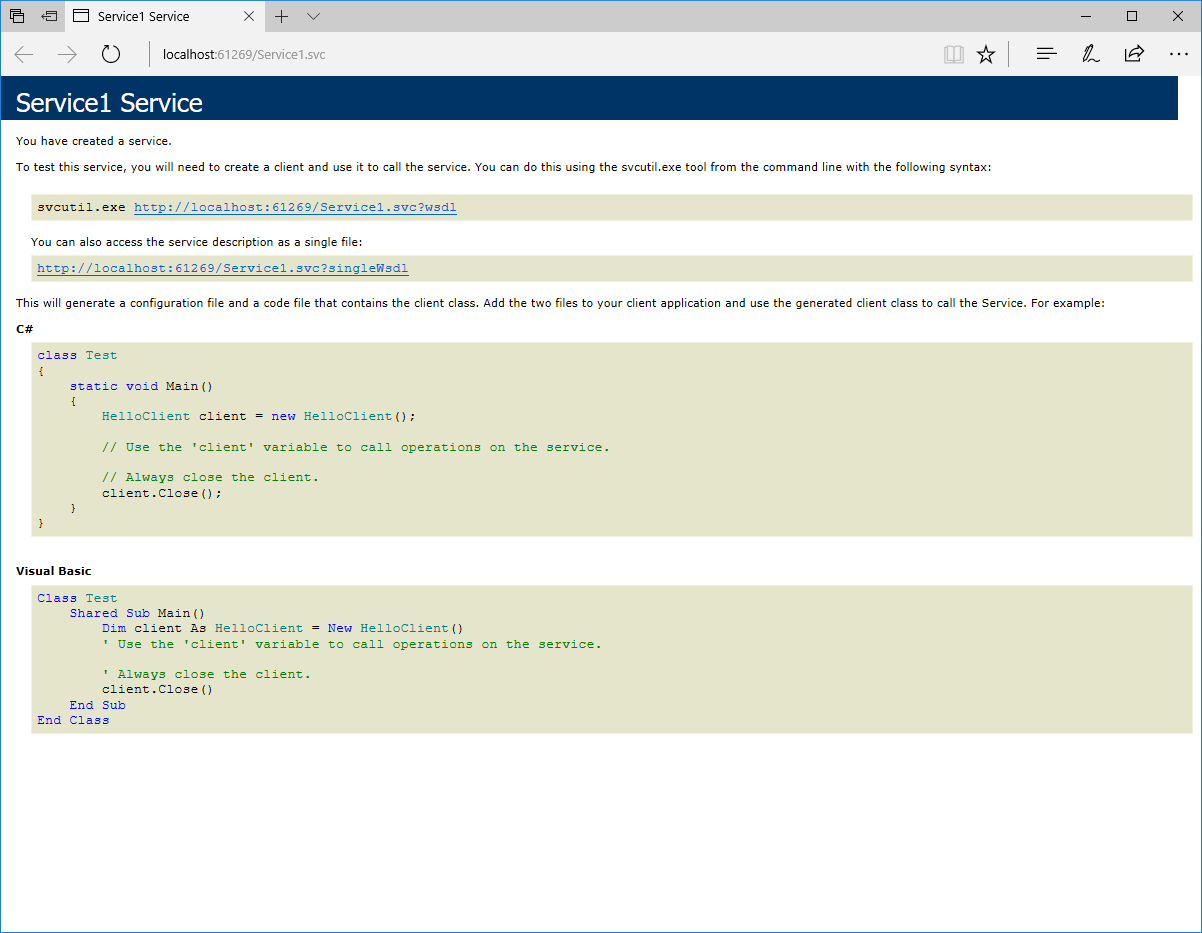Click the 'static void Main()' line
This screenshot has height=933, width=1202.
point(141,386)
